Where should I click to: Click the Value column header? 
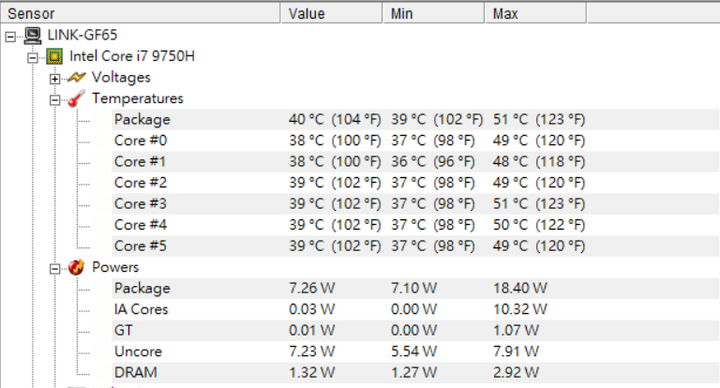pos(332,13)
